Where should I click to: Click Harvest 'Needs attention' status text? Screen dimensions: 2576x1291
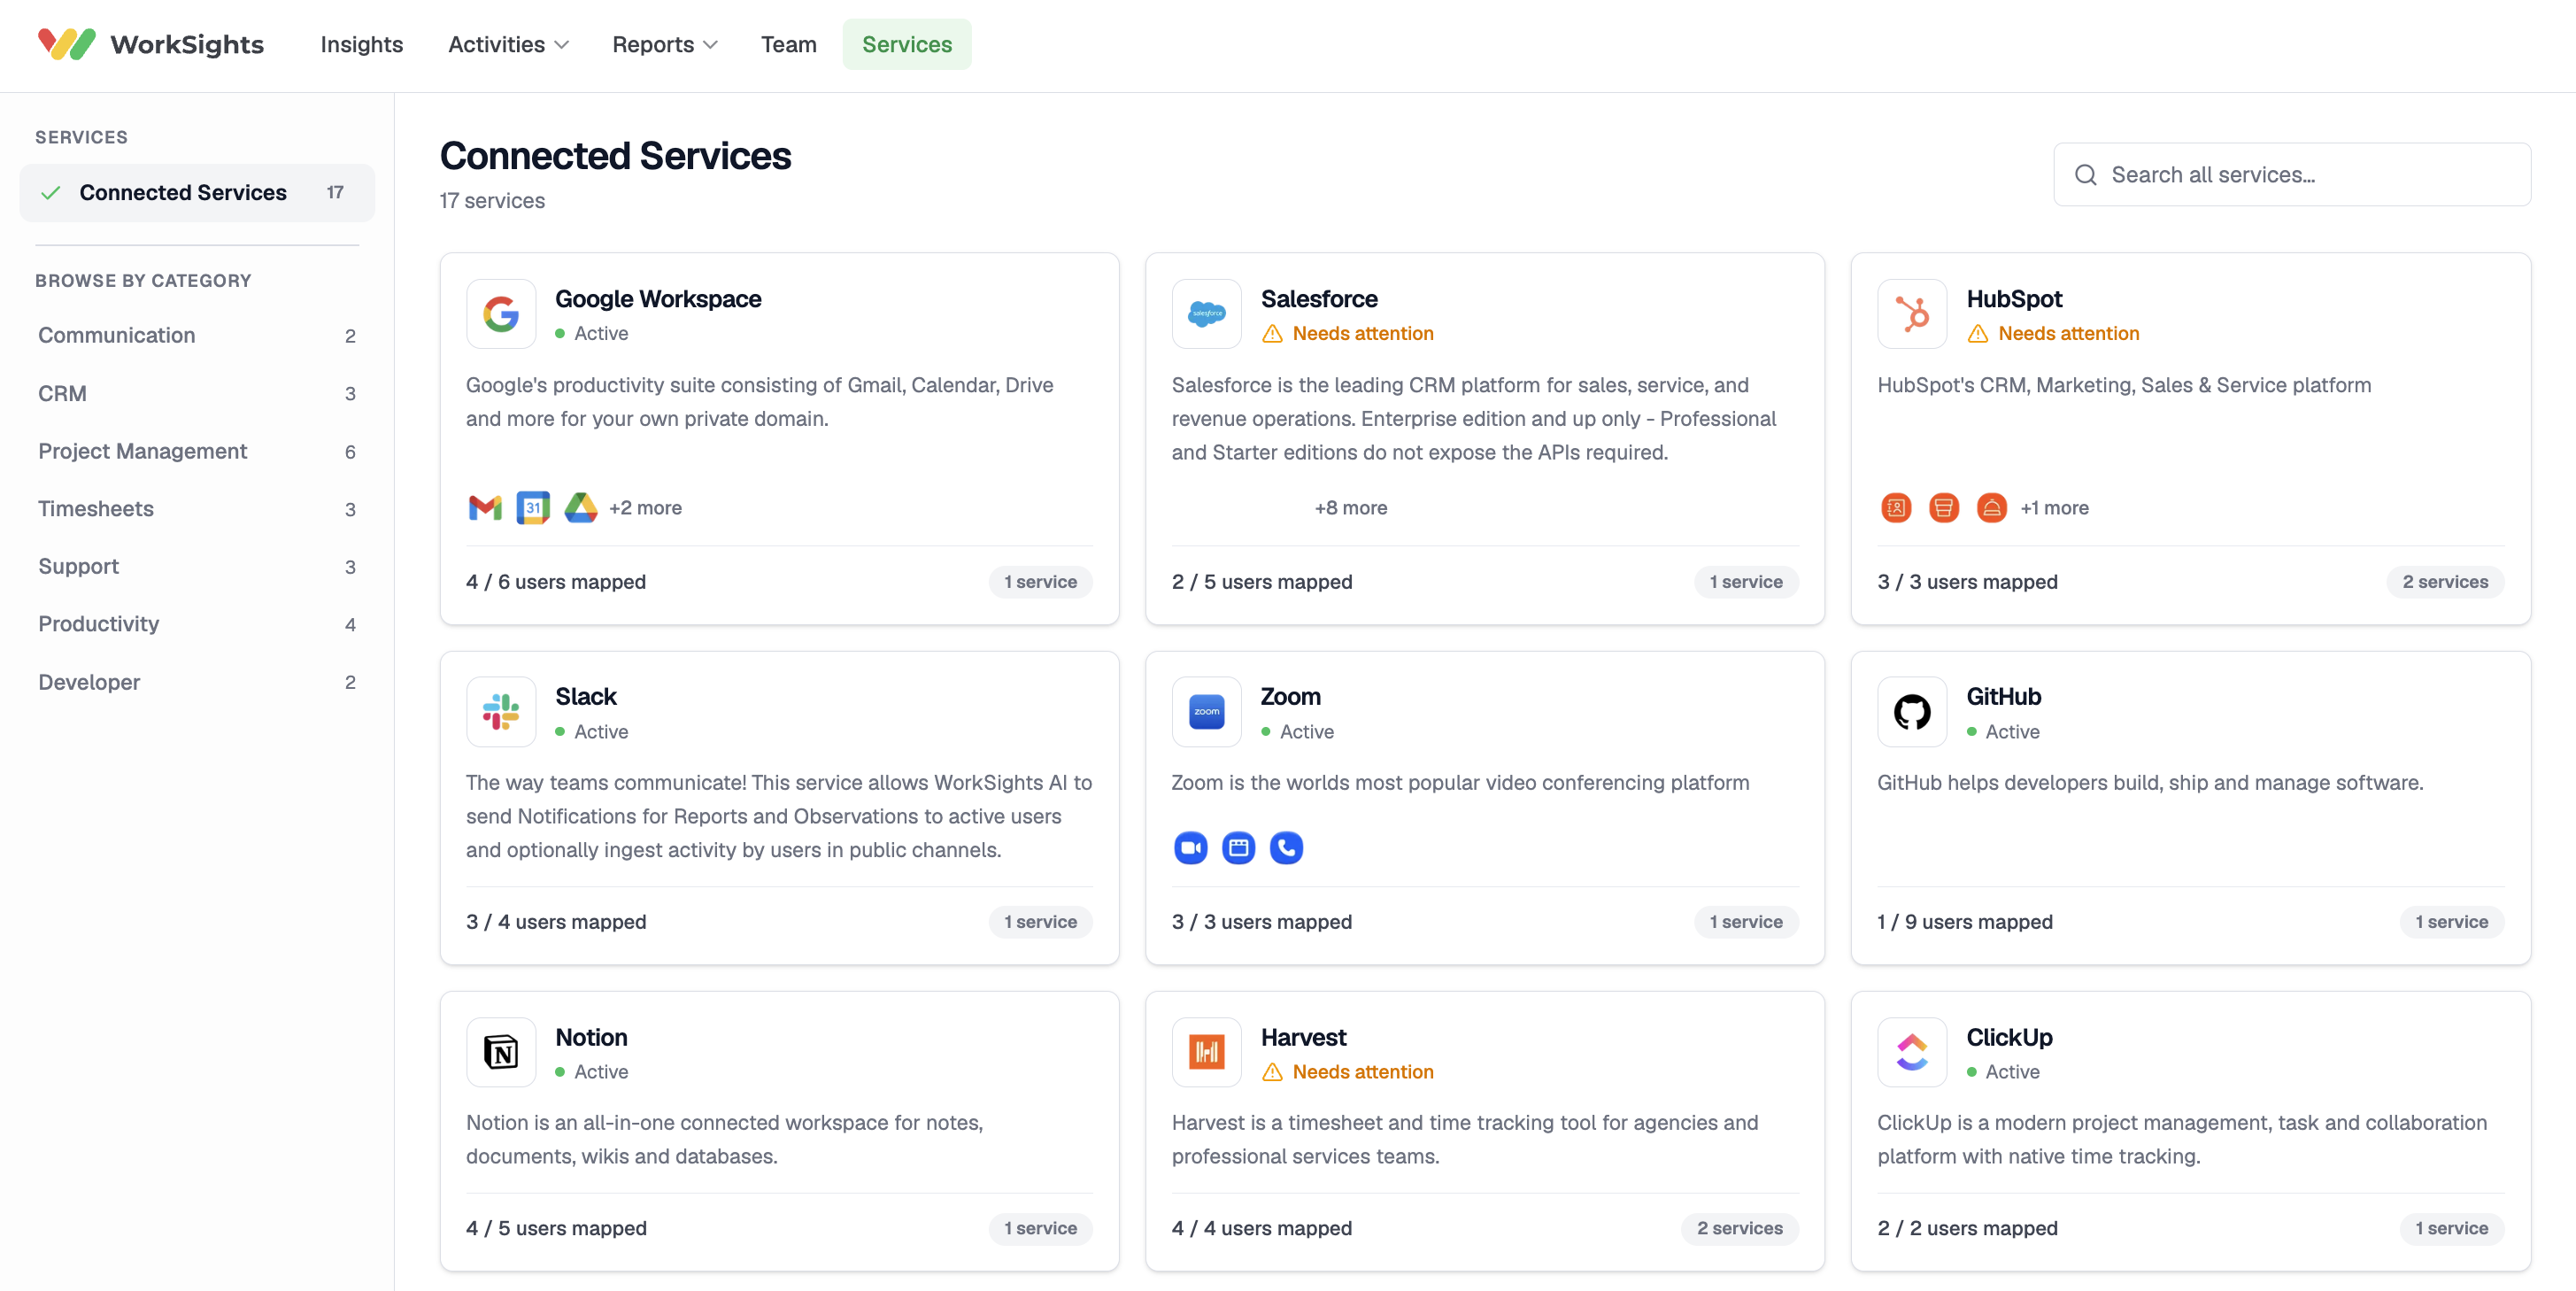1363,1072
